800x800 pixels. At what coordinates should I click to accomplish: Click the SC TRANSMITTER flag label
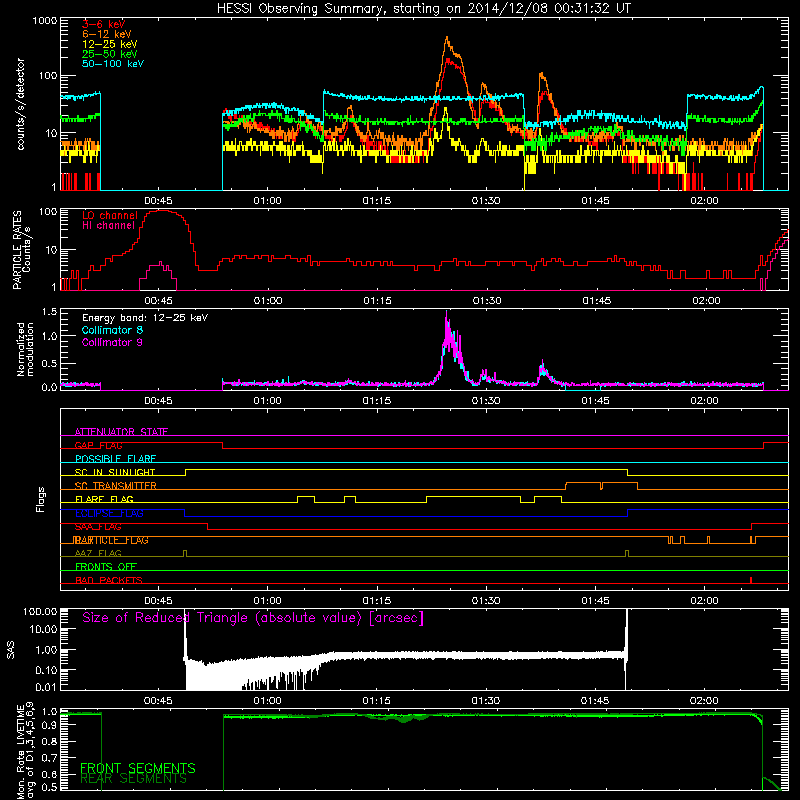[115, 485]
